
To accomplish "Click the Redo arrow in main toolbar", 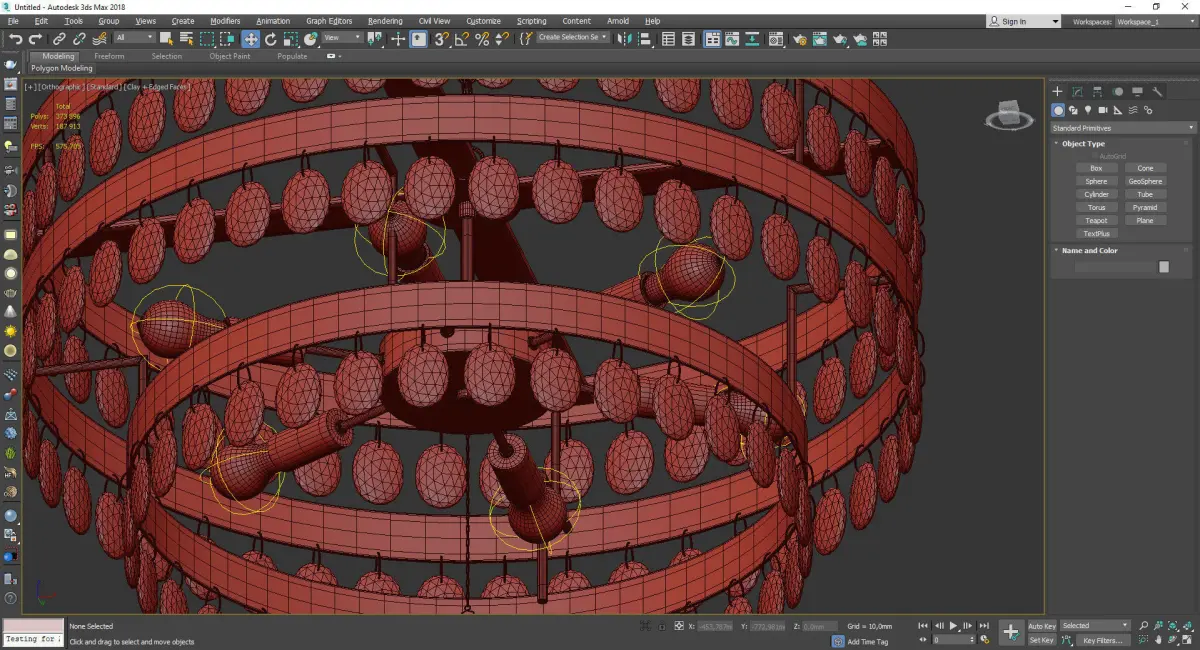I will click(x=34, y=39).
